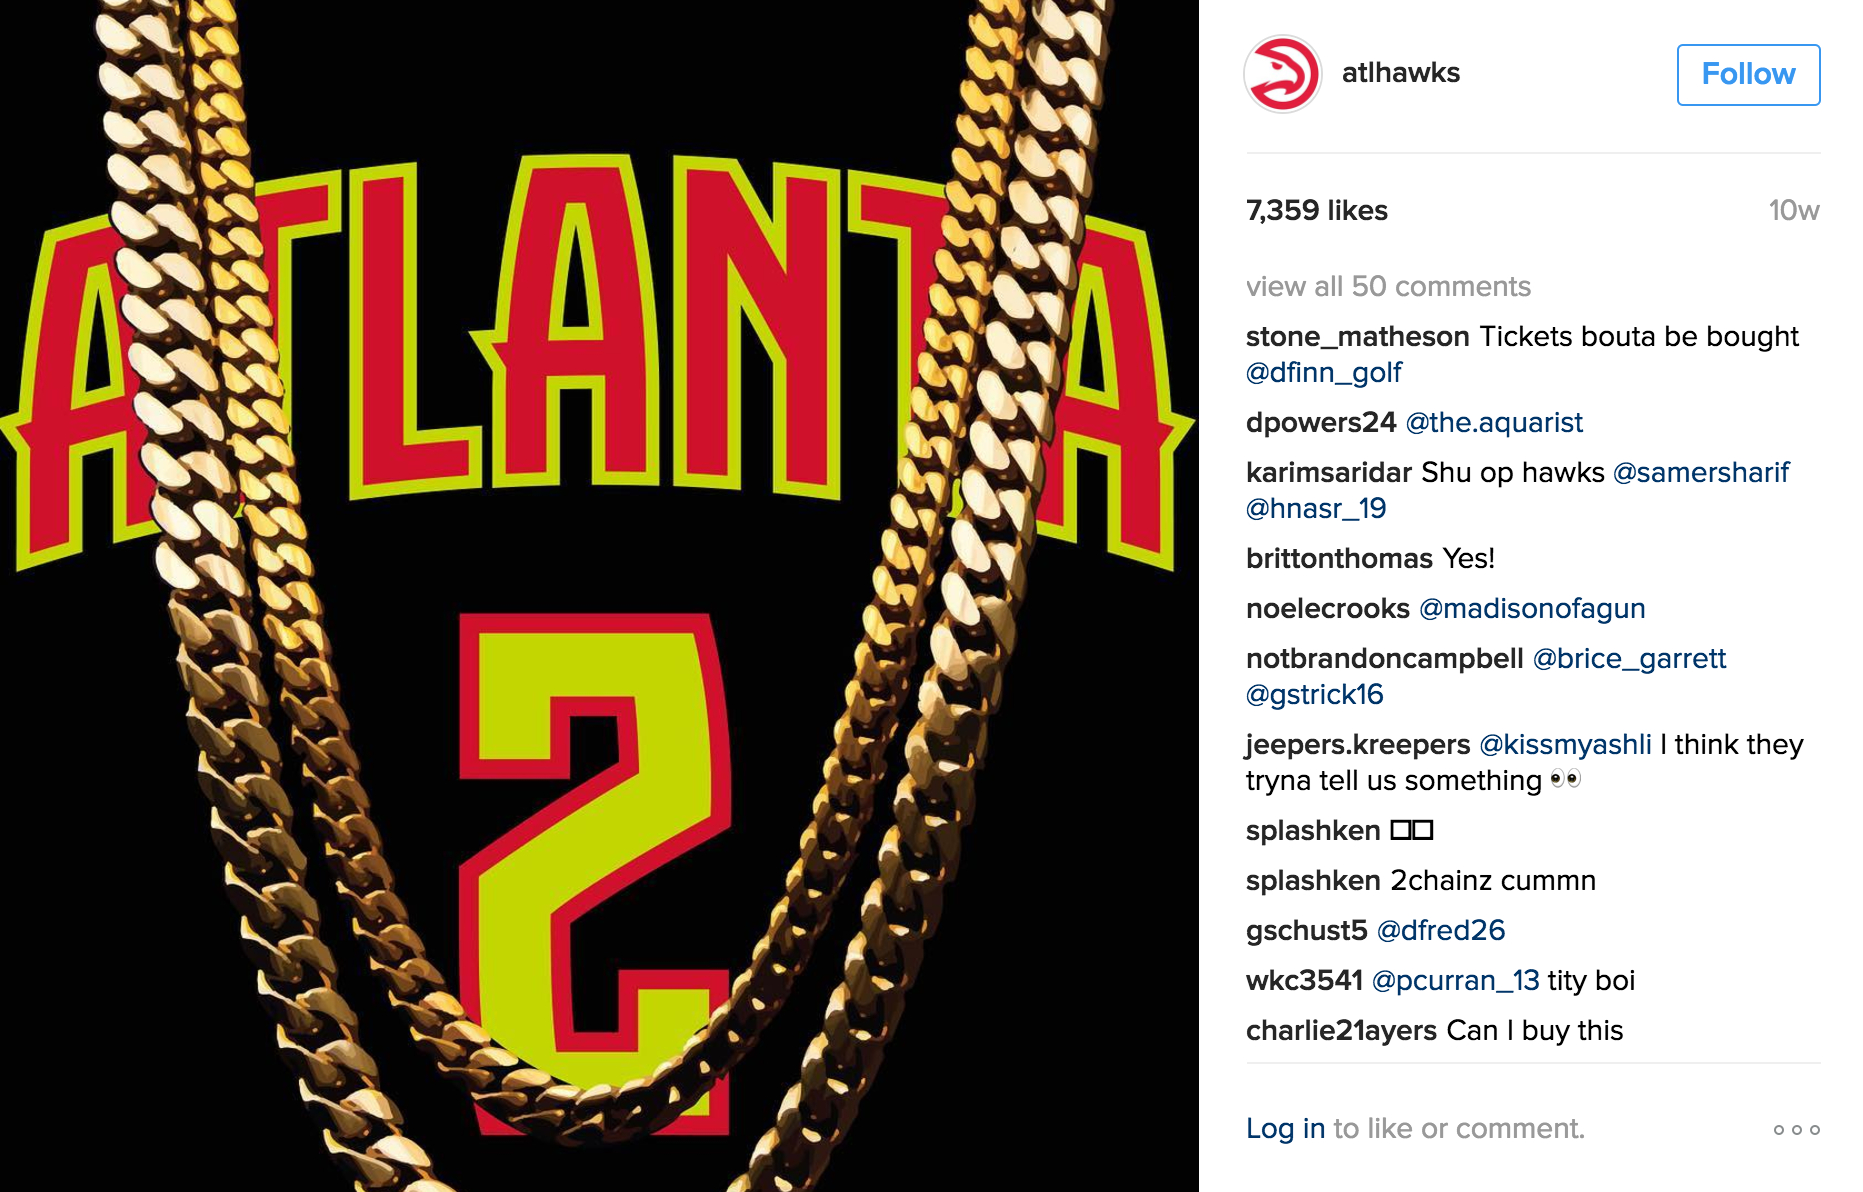This screenshot has height=1192, width=1863.
Task: Expand view all 50 comments
Action: [x=1388, y=287]
